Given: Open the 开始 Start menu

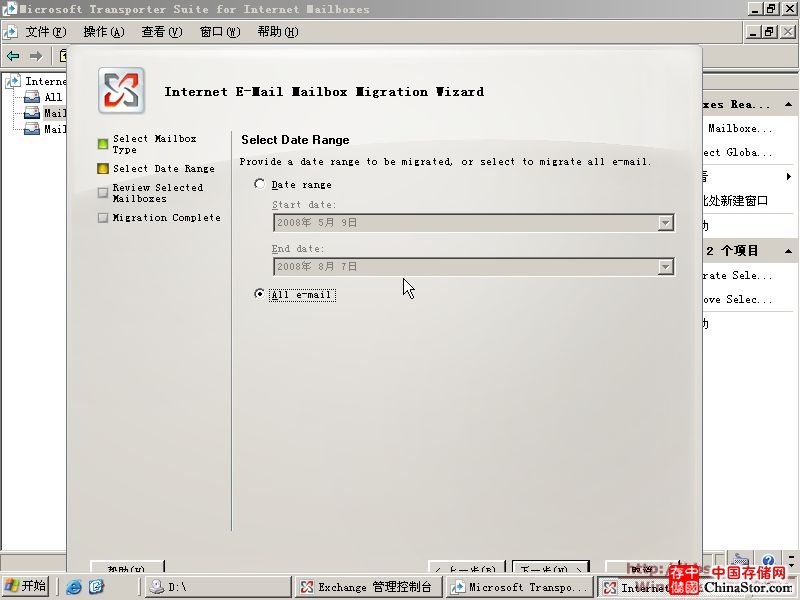Looking at the screenshot, I should 26,586.
